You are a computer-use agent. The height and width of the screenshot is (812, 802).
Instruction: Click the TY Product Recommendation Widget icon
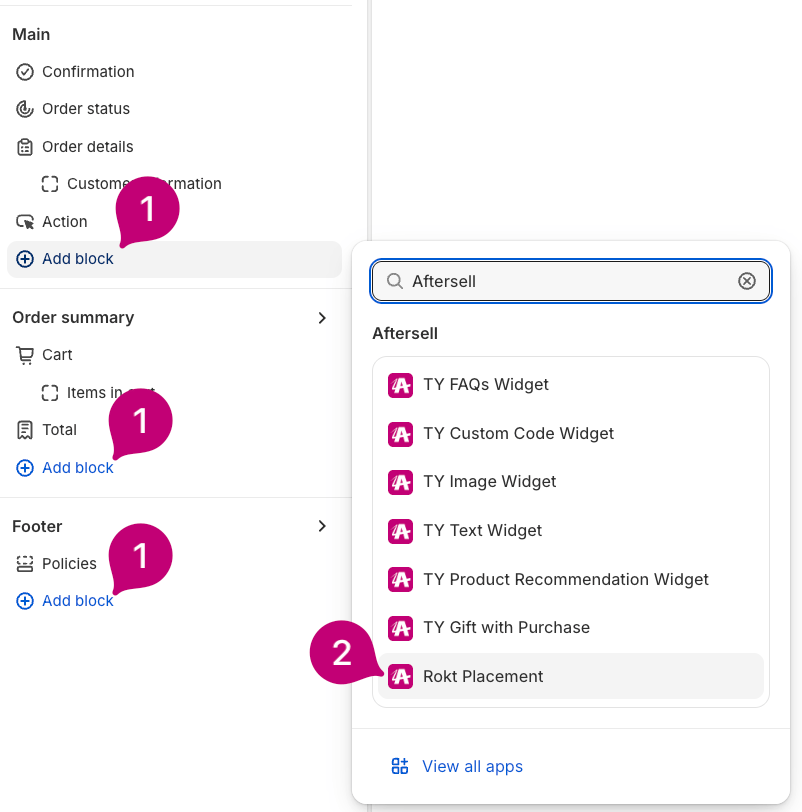[x=400, y=579]
